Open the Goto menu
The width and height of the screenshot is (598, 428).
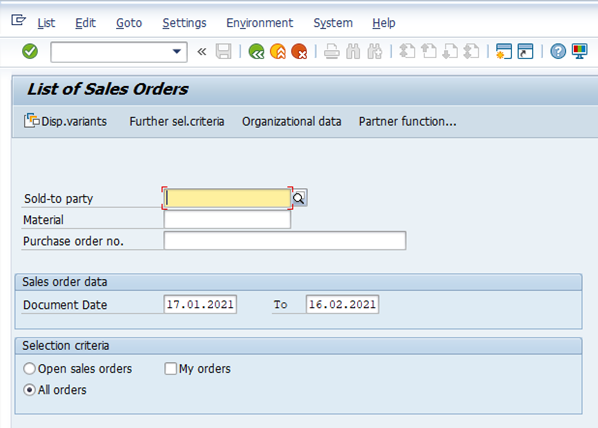129,23
